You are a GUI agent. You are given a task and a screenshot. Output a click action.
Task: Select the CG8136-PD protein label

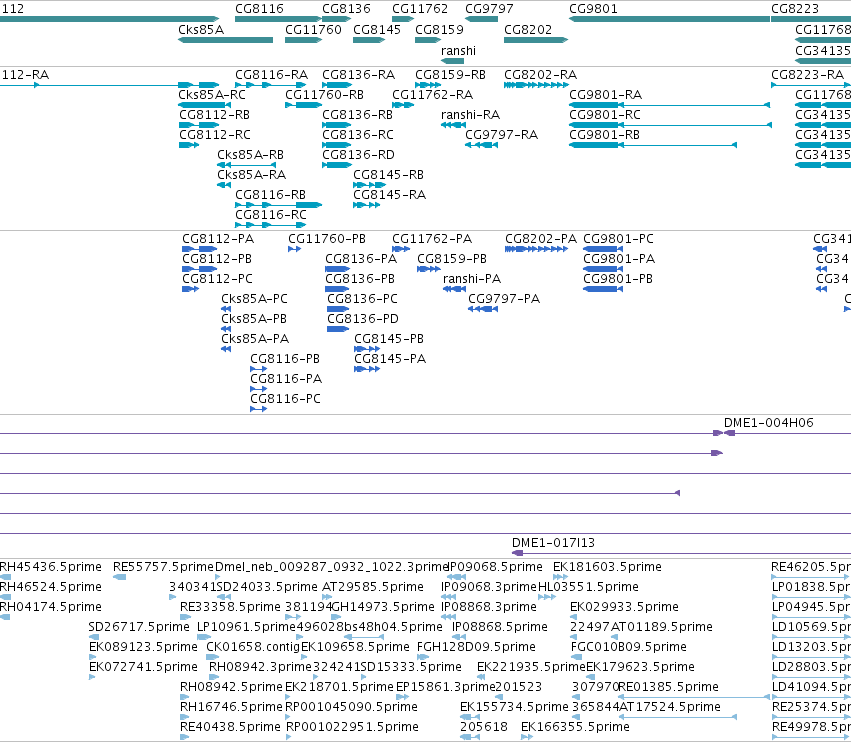[363, 319]
